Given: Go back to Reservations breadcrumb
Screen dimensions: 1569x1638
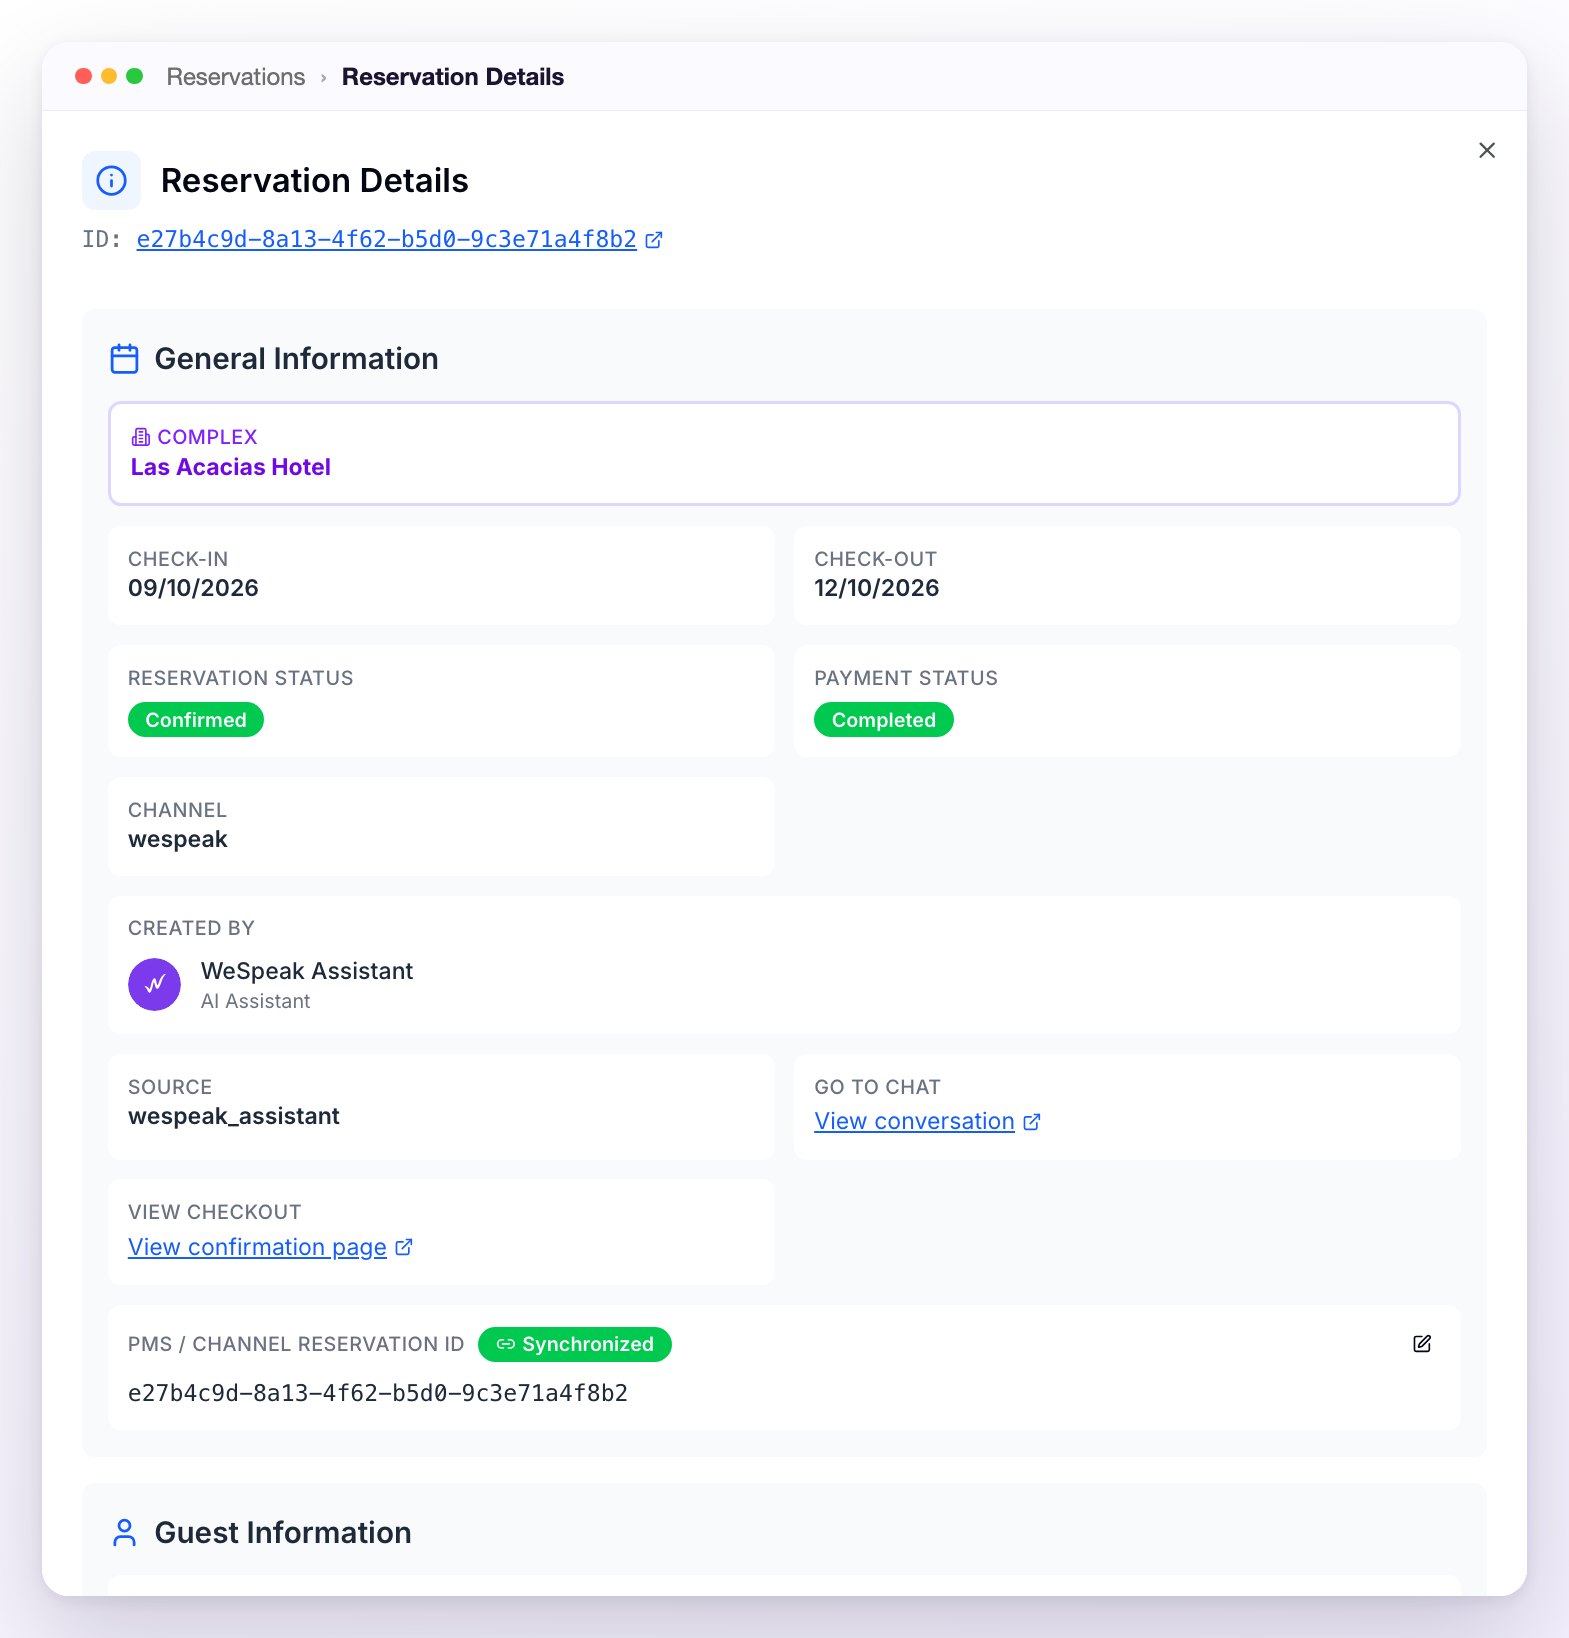Looking at the screenshot, I should (236, 77).
